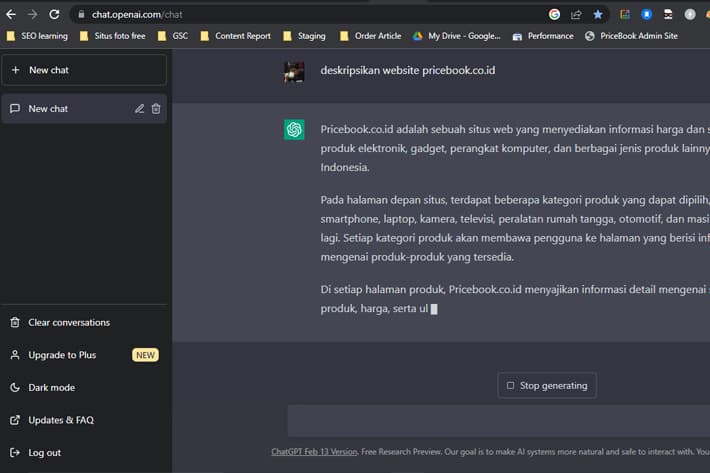Open Content Report bookmark folder

click(x=235, y=36)
